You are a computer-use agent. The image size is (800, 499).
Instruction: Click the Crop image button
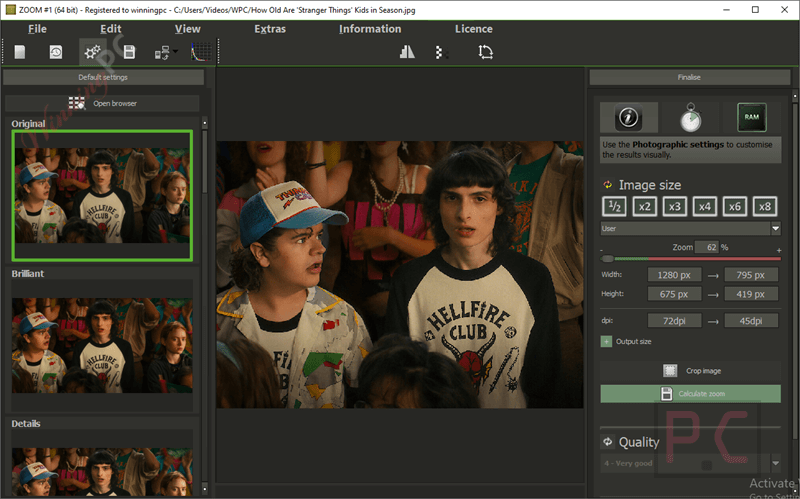coord(690,371)
